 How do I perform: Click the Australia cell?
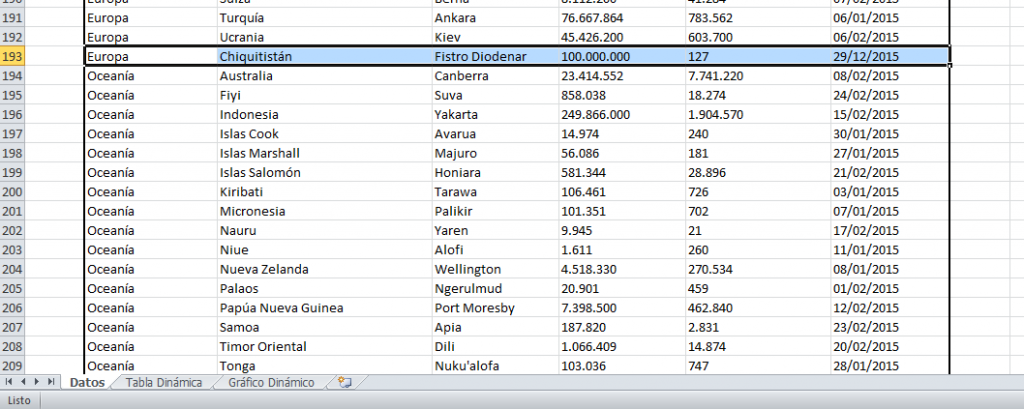point(325,76)
